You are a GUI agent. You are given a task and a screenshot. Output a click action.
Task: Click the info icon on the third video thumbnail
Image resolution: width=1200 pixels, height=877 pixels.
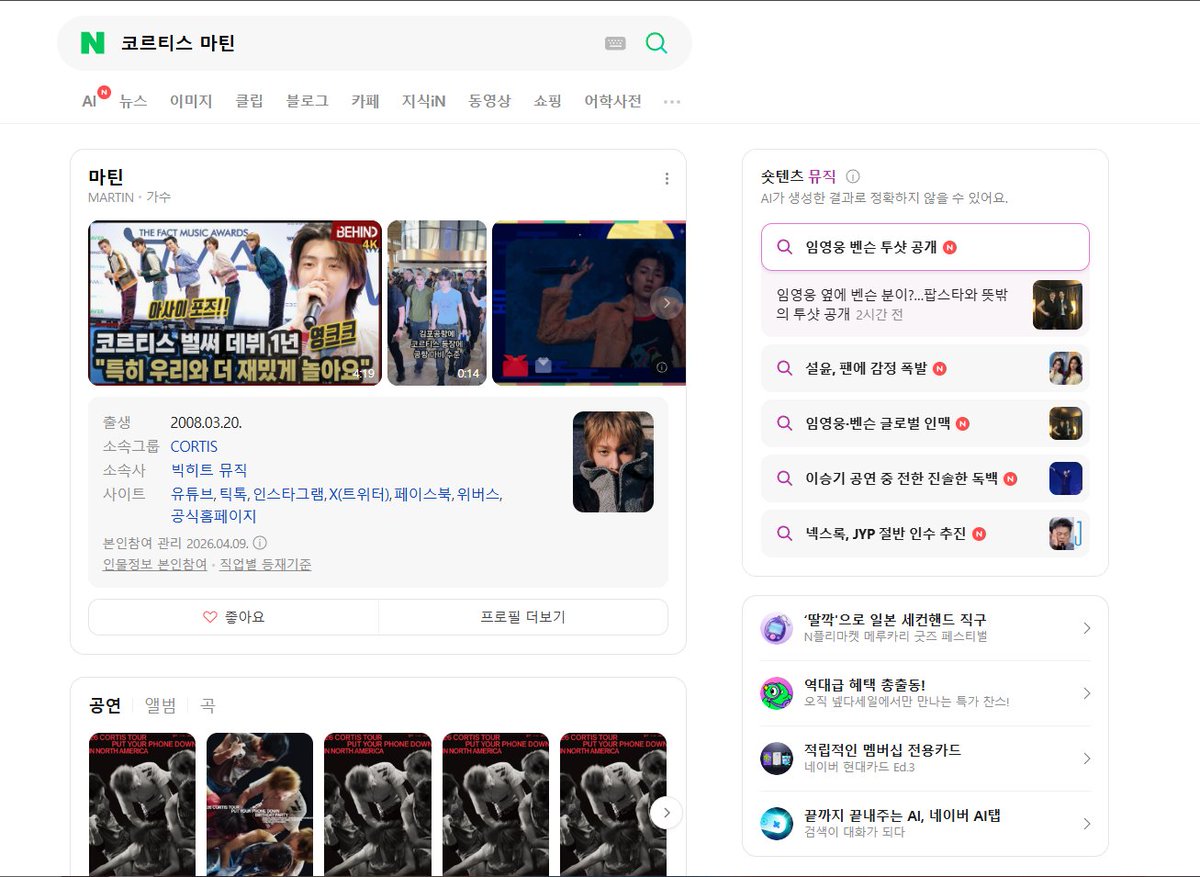click(662, 367)
